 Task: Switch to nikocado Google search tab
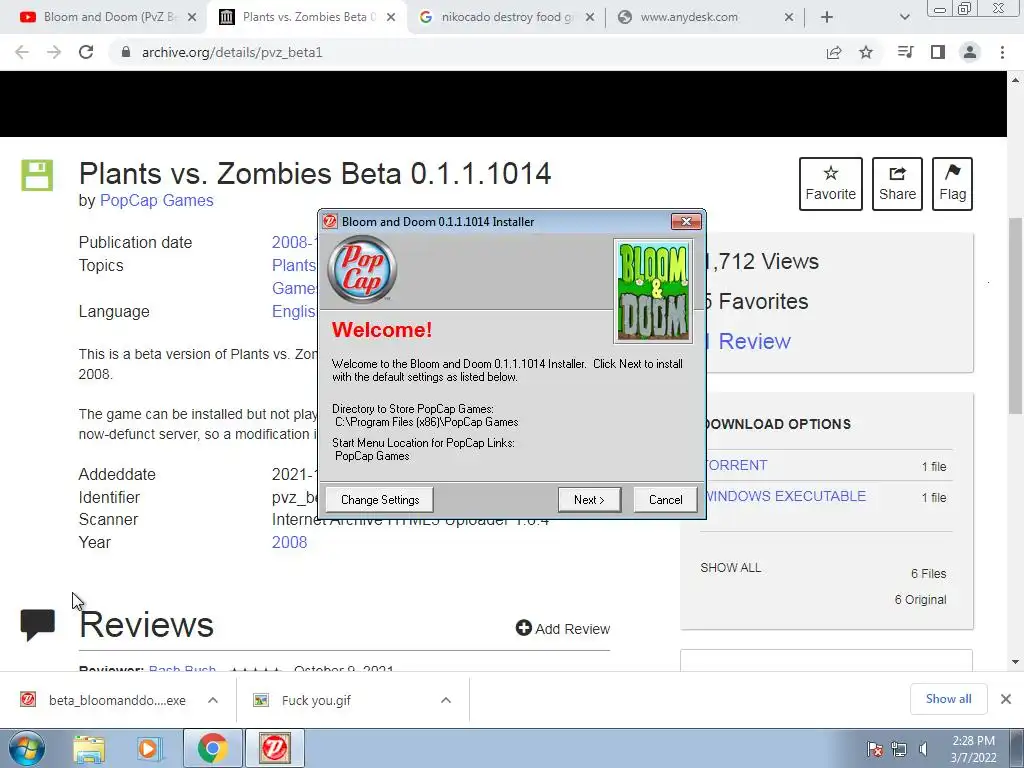(x=506, y=17)
